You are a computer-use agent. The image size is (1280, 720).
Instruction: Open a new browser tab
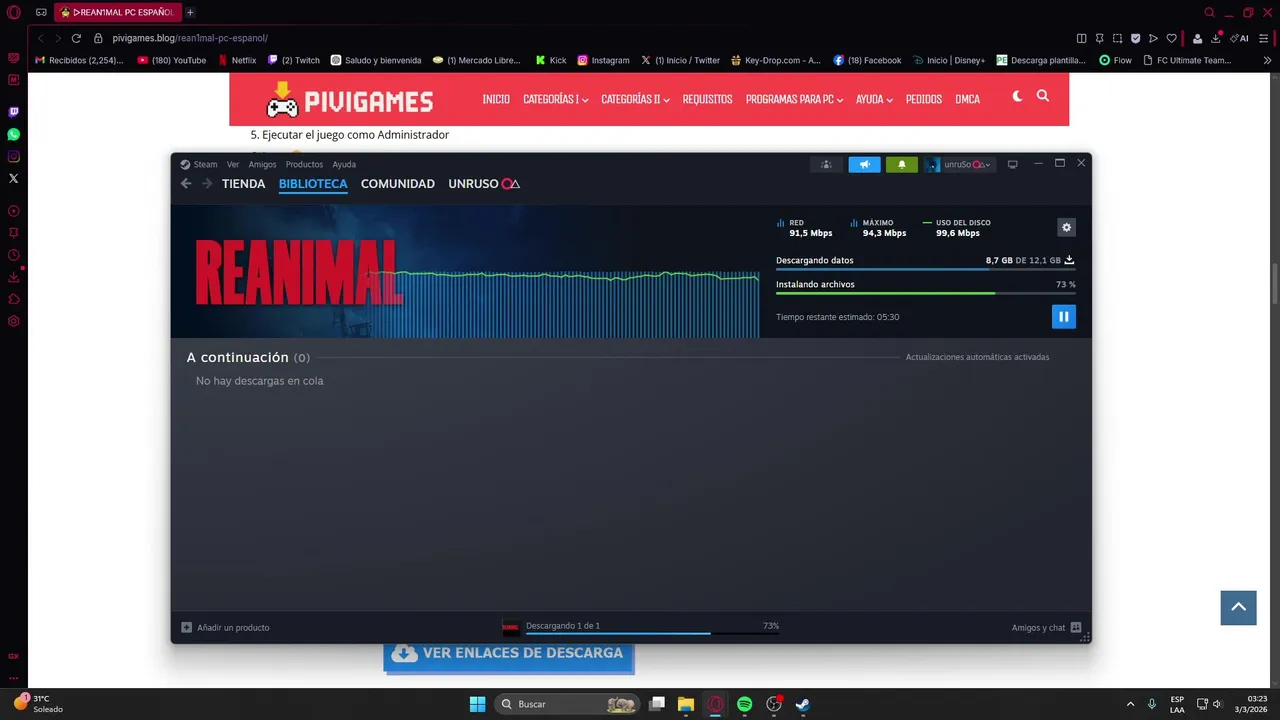pos(190,12)
